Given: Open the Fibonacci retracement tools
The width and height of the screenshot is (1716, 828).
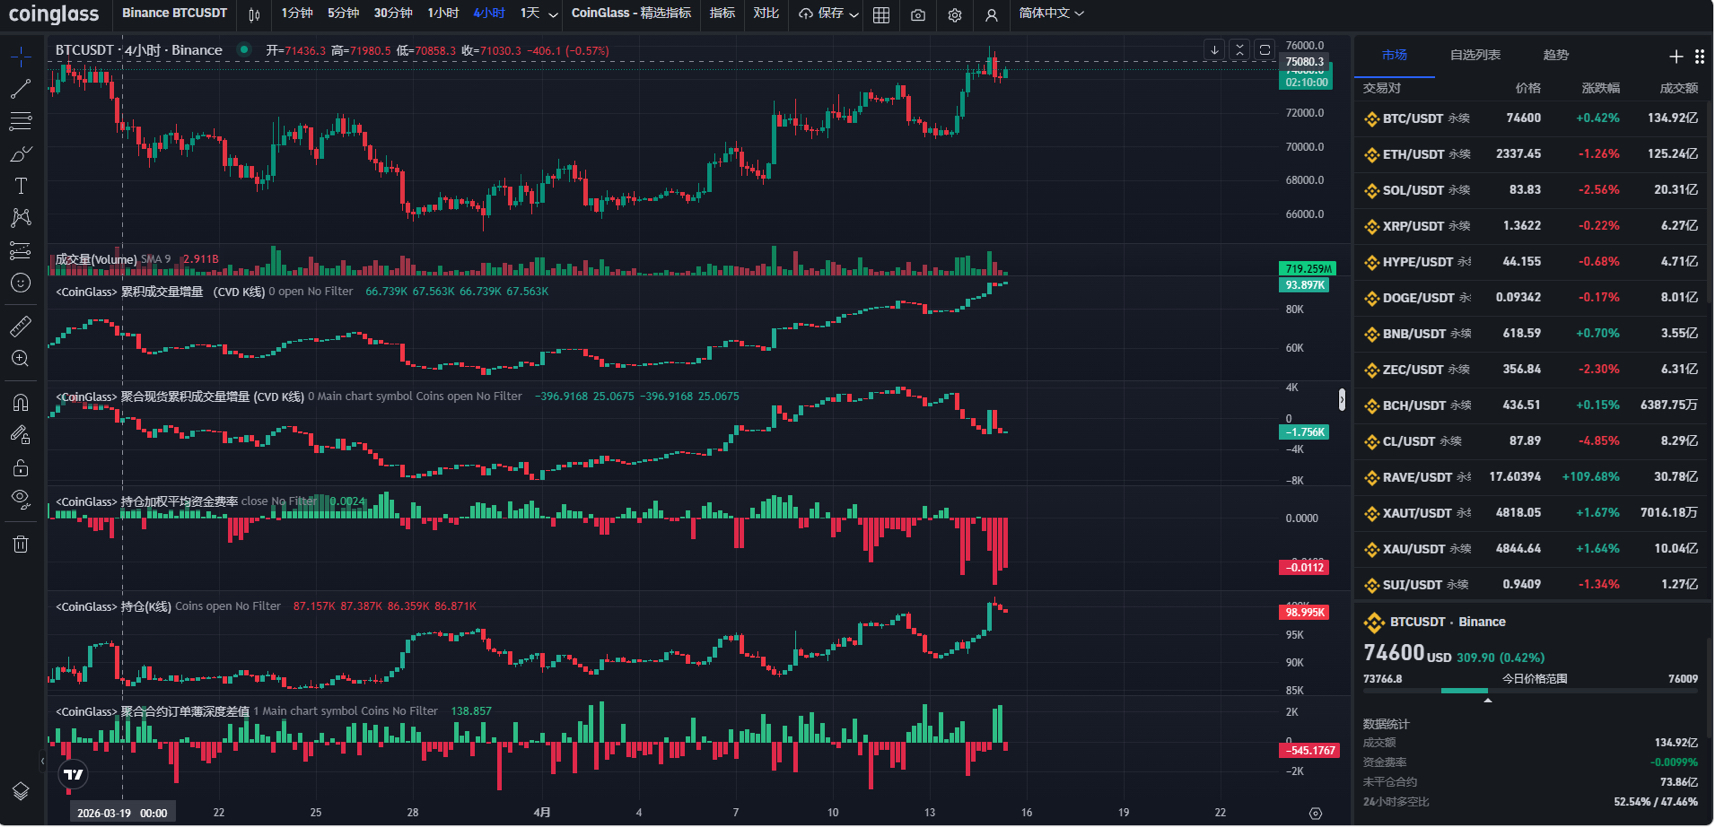Looking at the screenshot, I should pyautogui.click(x=20, y=121).
